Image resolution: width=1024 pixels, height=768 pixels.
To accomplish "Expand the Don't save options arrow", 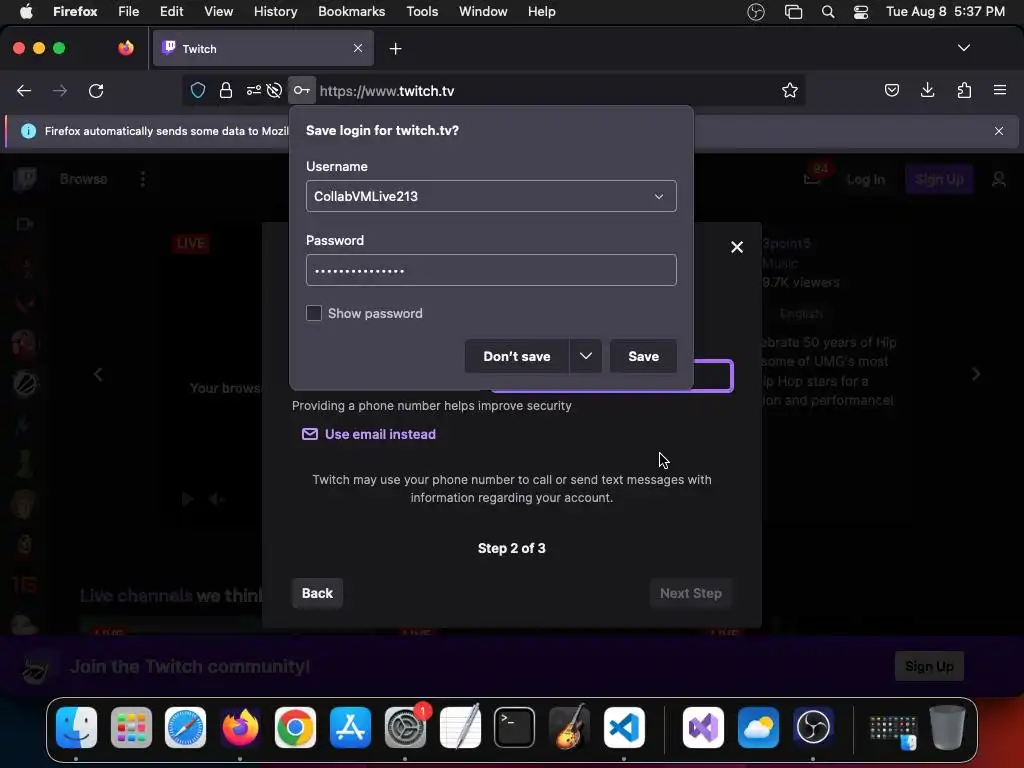I will 586,357.
